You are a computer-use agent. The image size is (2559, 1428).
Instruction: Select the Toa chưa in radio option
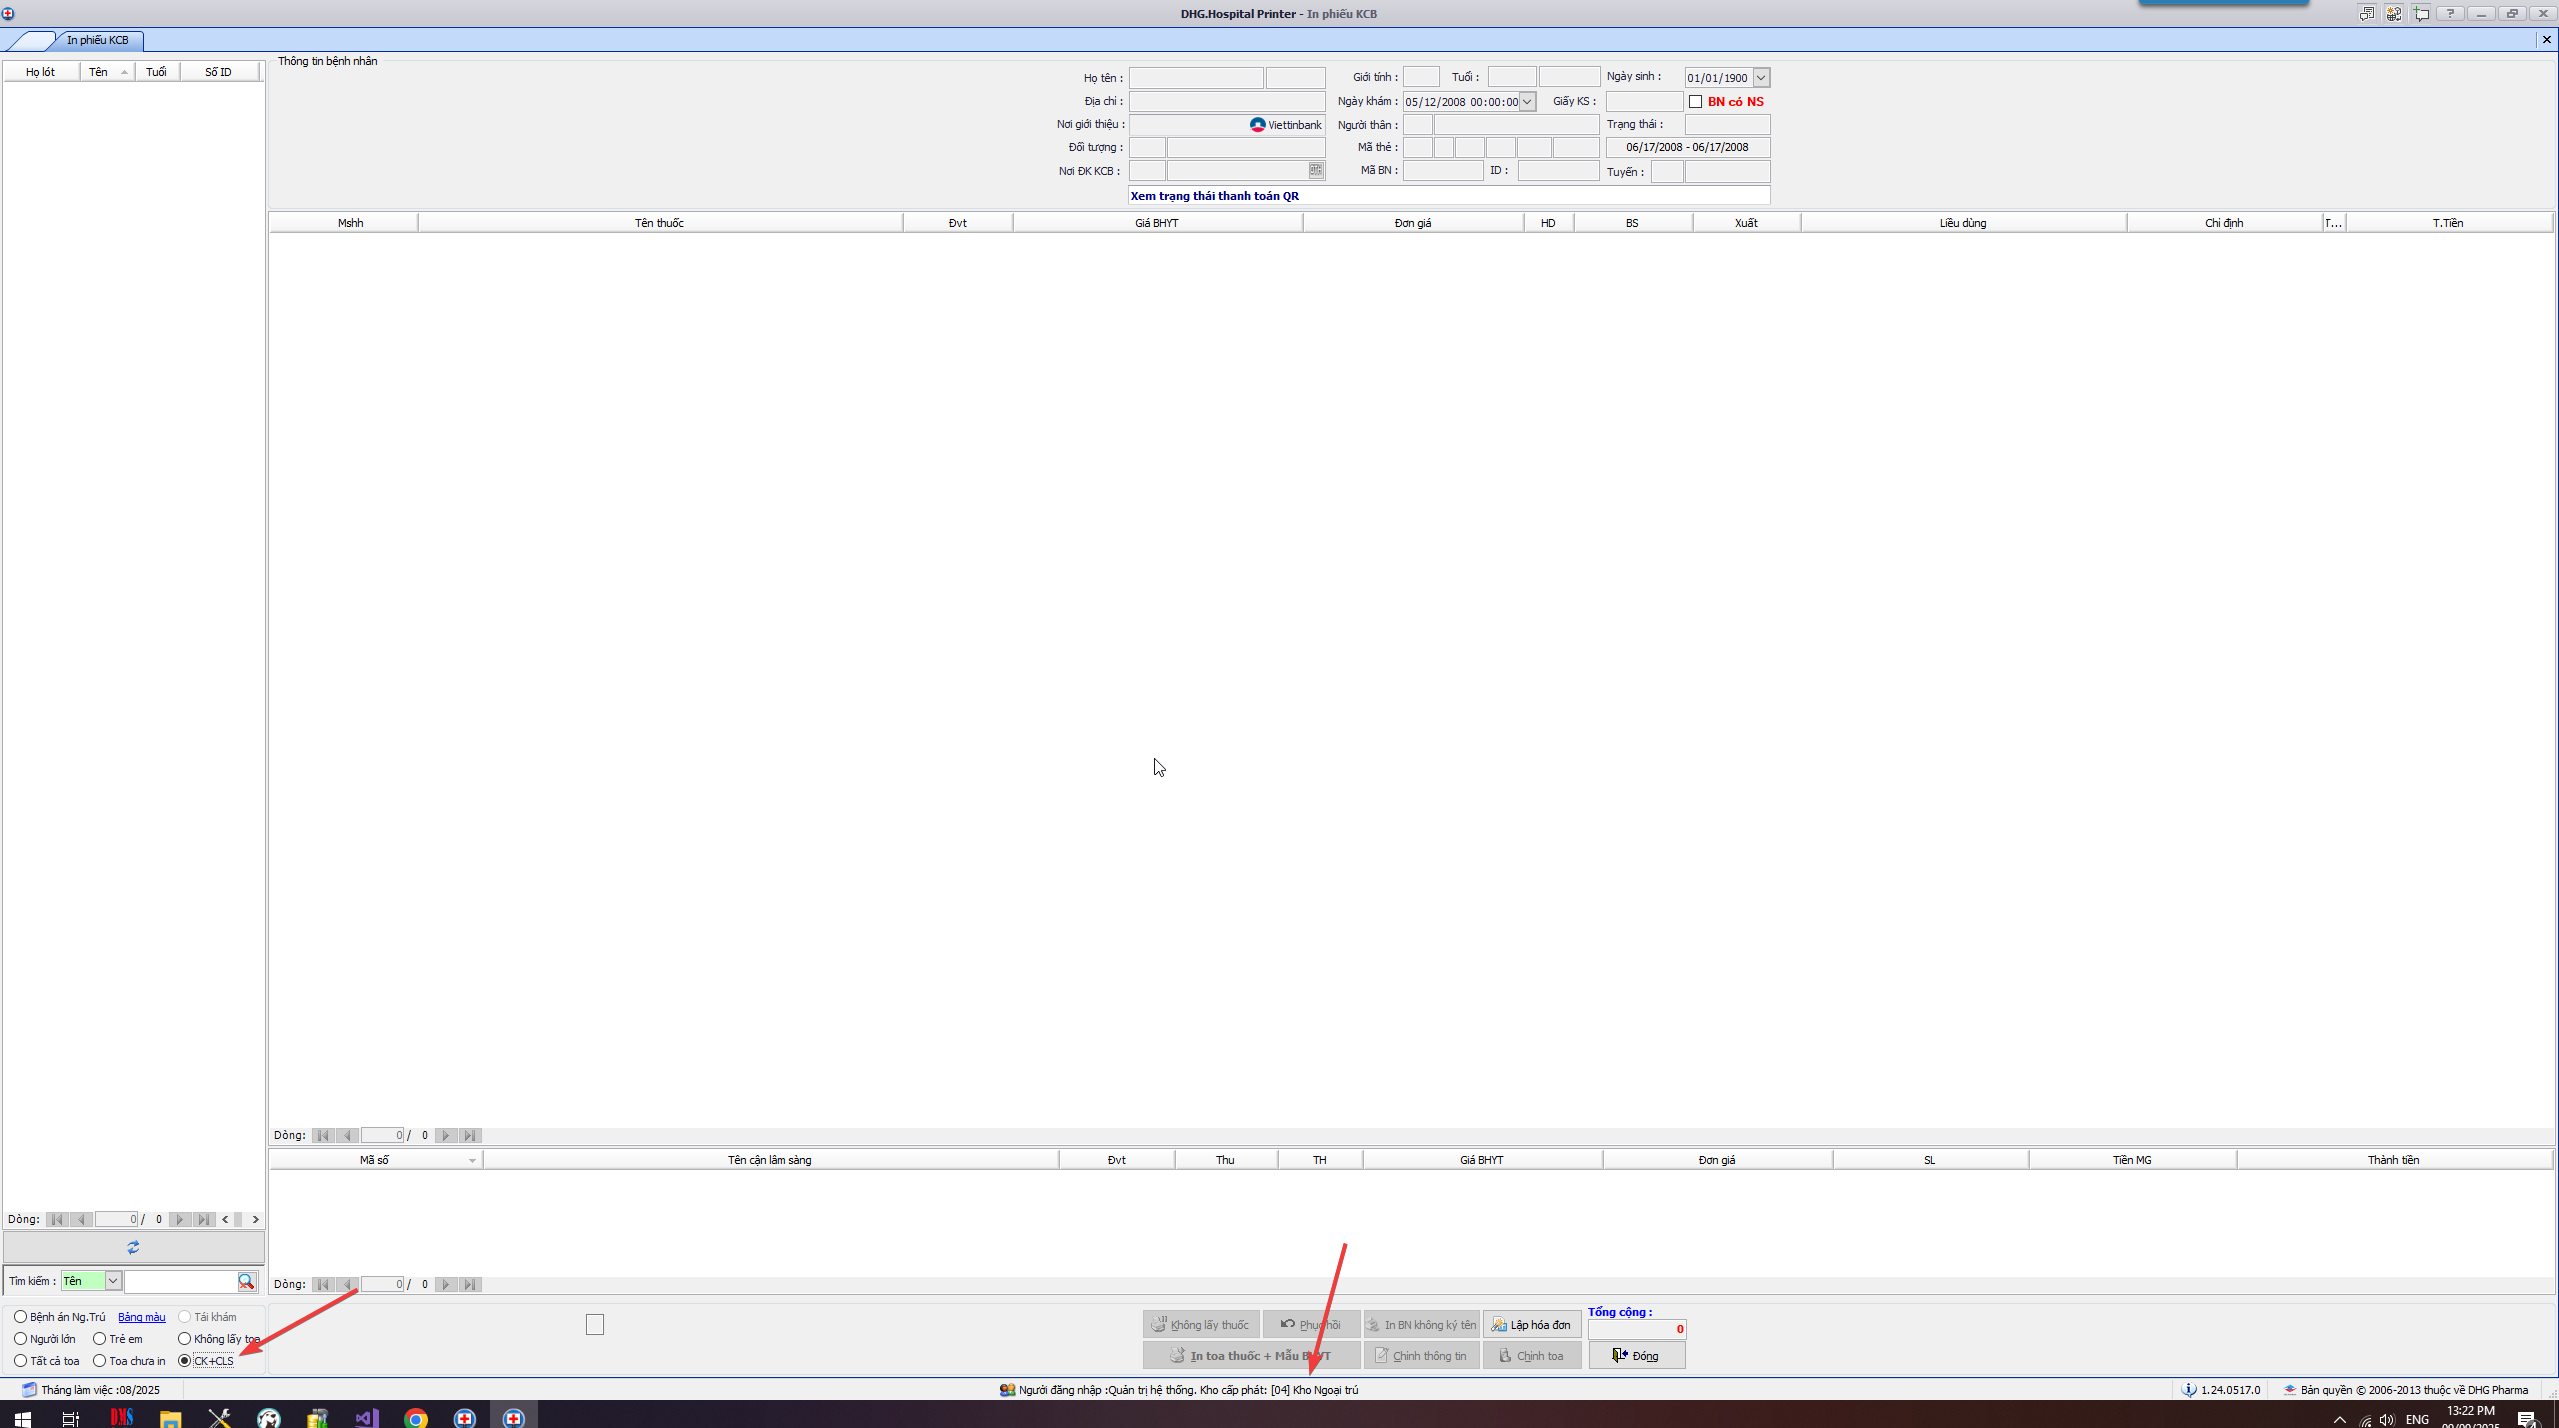pos(100,1361)
